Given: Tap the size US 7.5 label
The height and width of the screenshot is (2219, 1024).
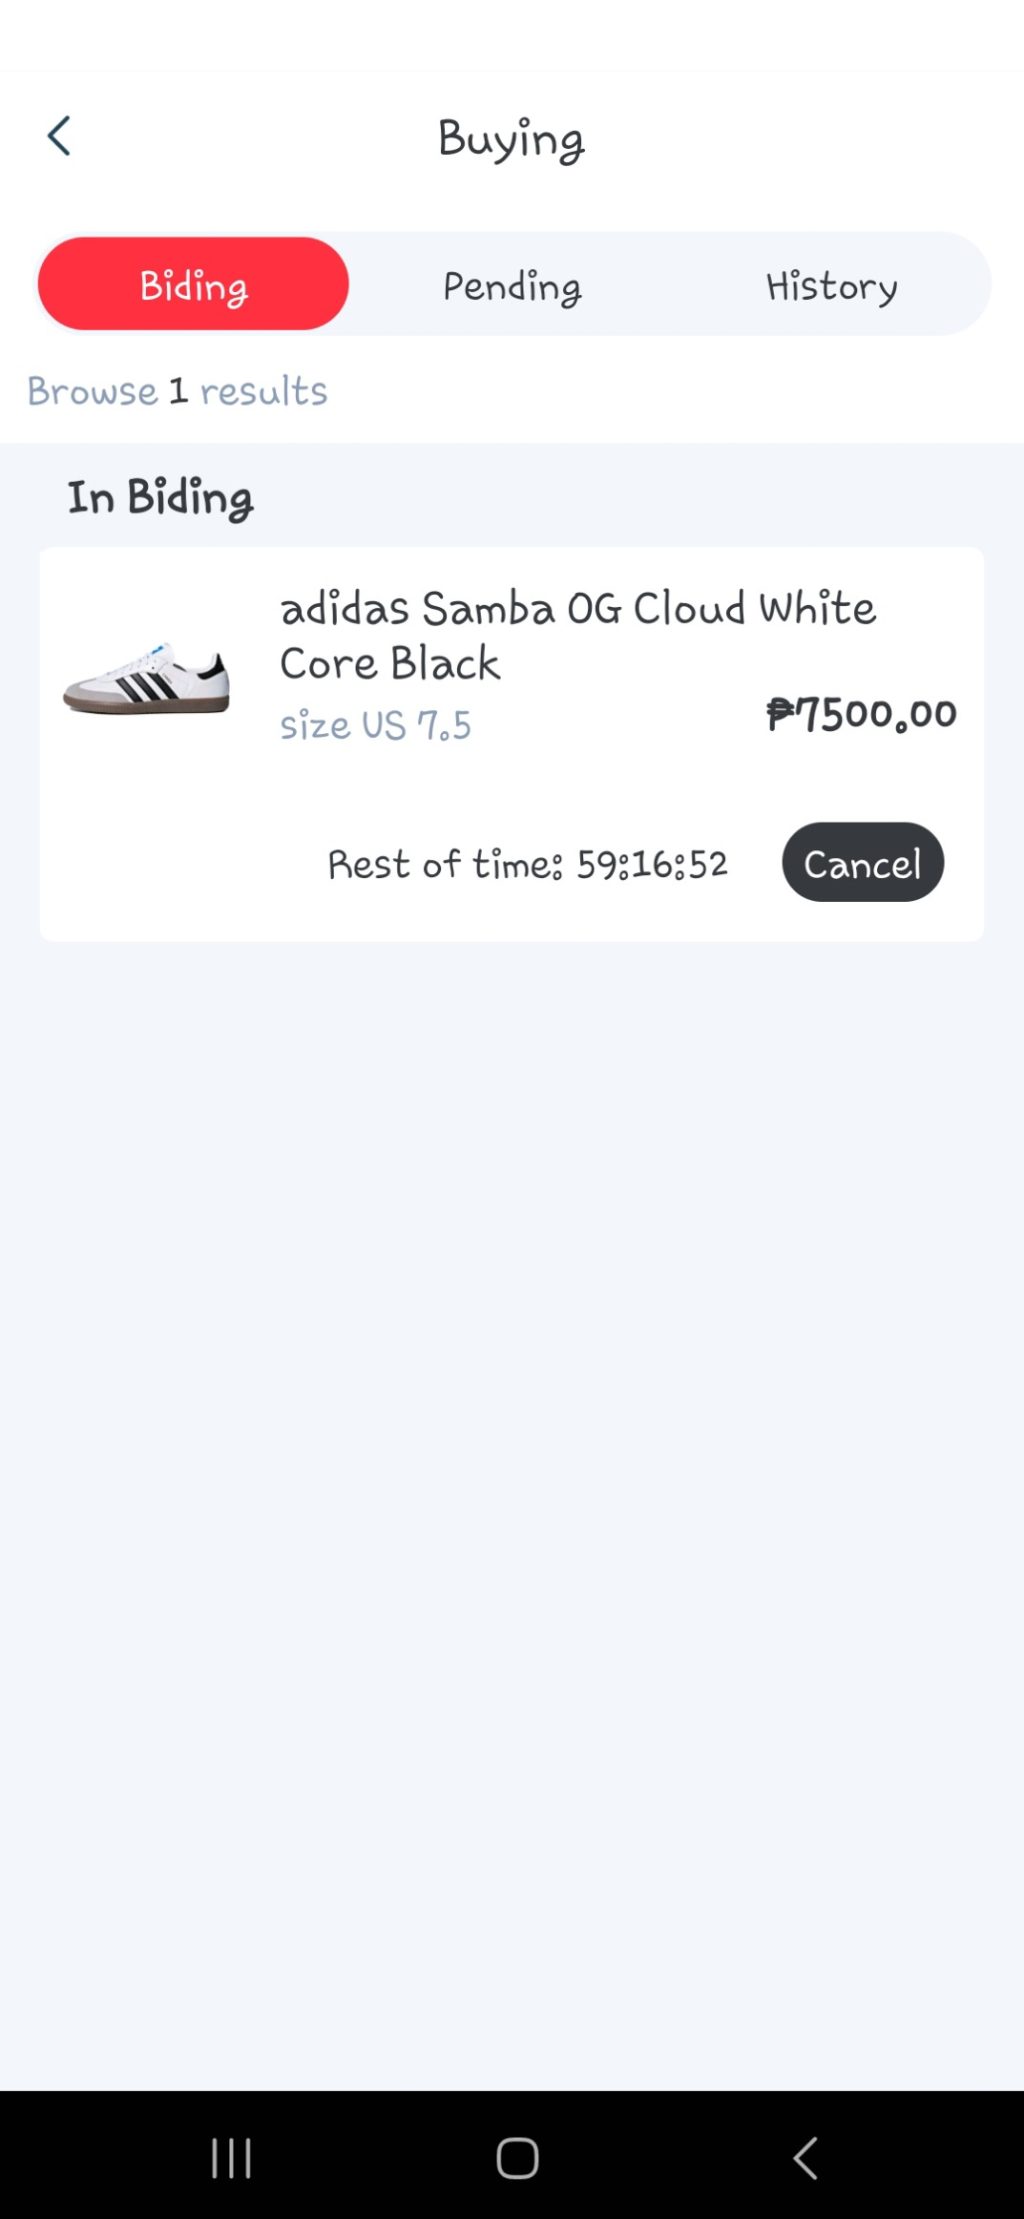Looking at the screenshot, I should pos(375,725).
